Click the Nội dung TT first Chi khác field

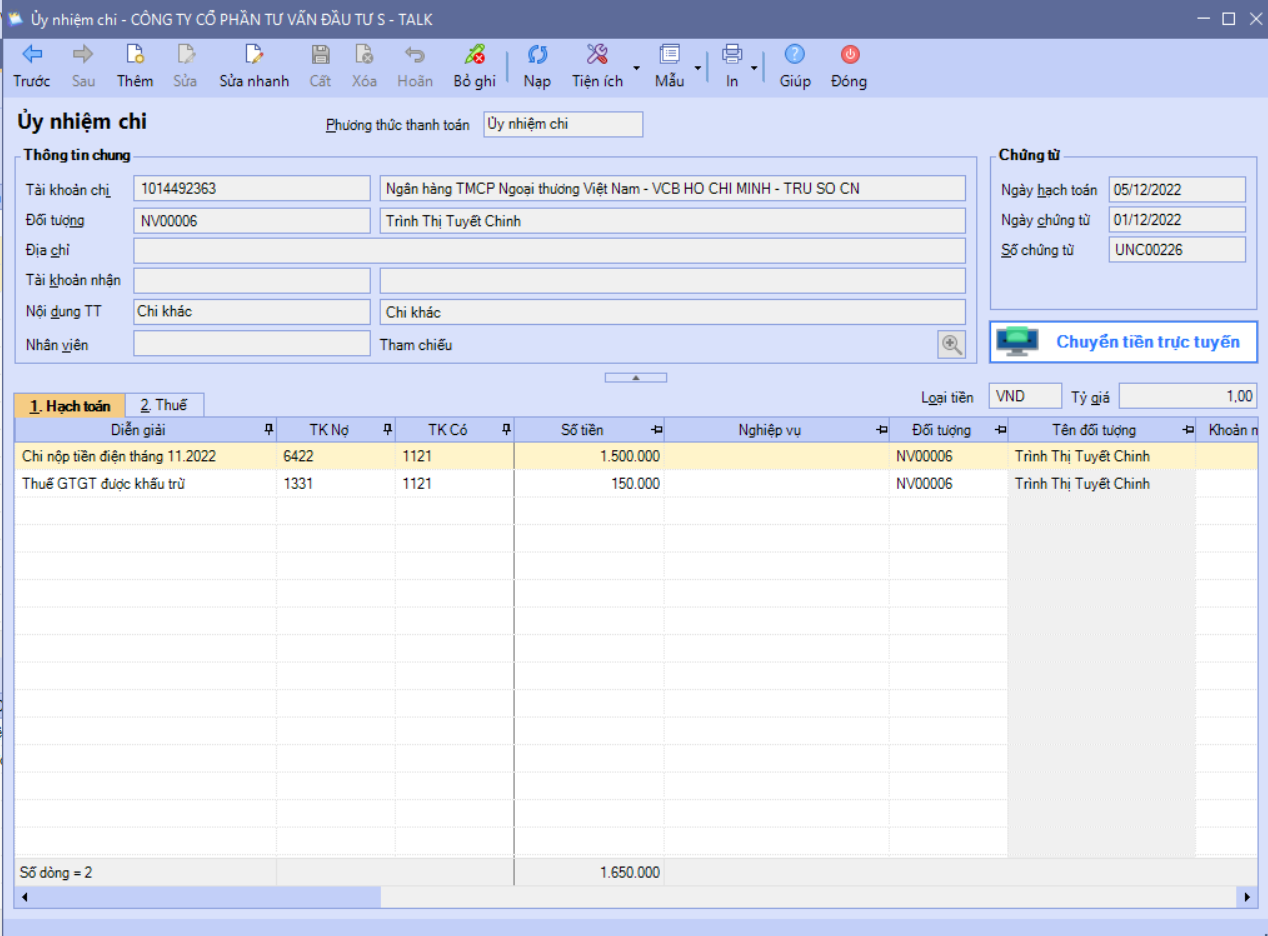click(251, 311)
